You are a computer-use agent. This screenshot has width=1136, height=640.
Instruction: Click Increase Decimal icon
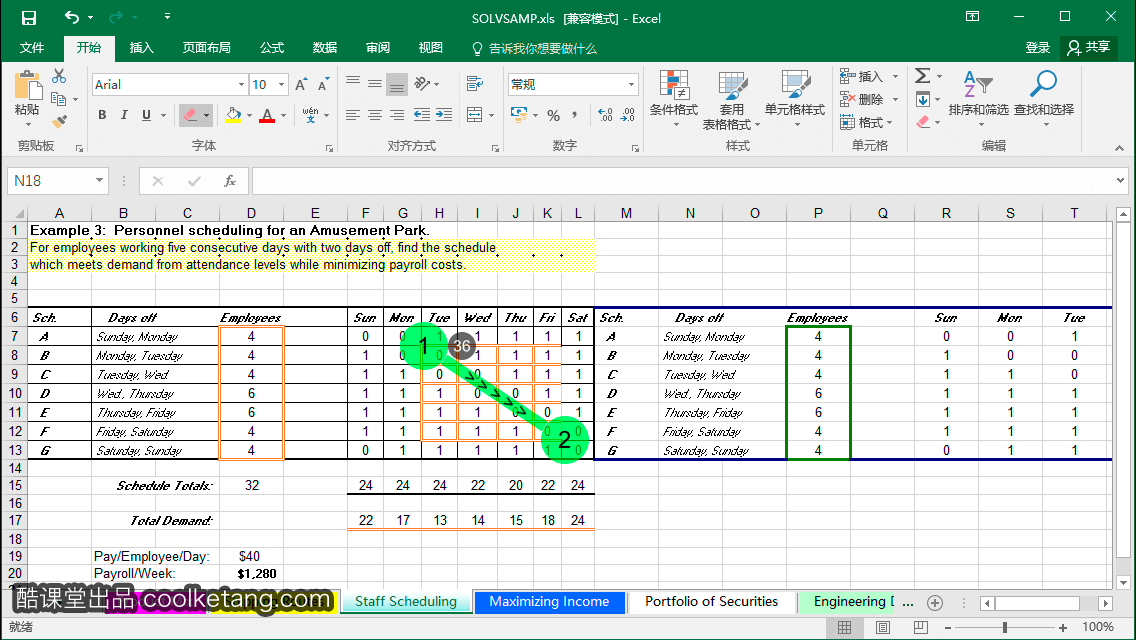pos(606,115)
